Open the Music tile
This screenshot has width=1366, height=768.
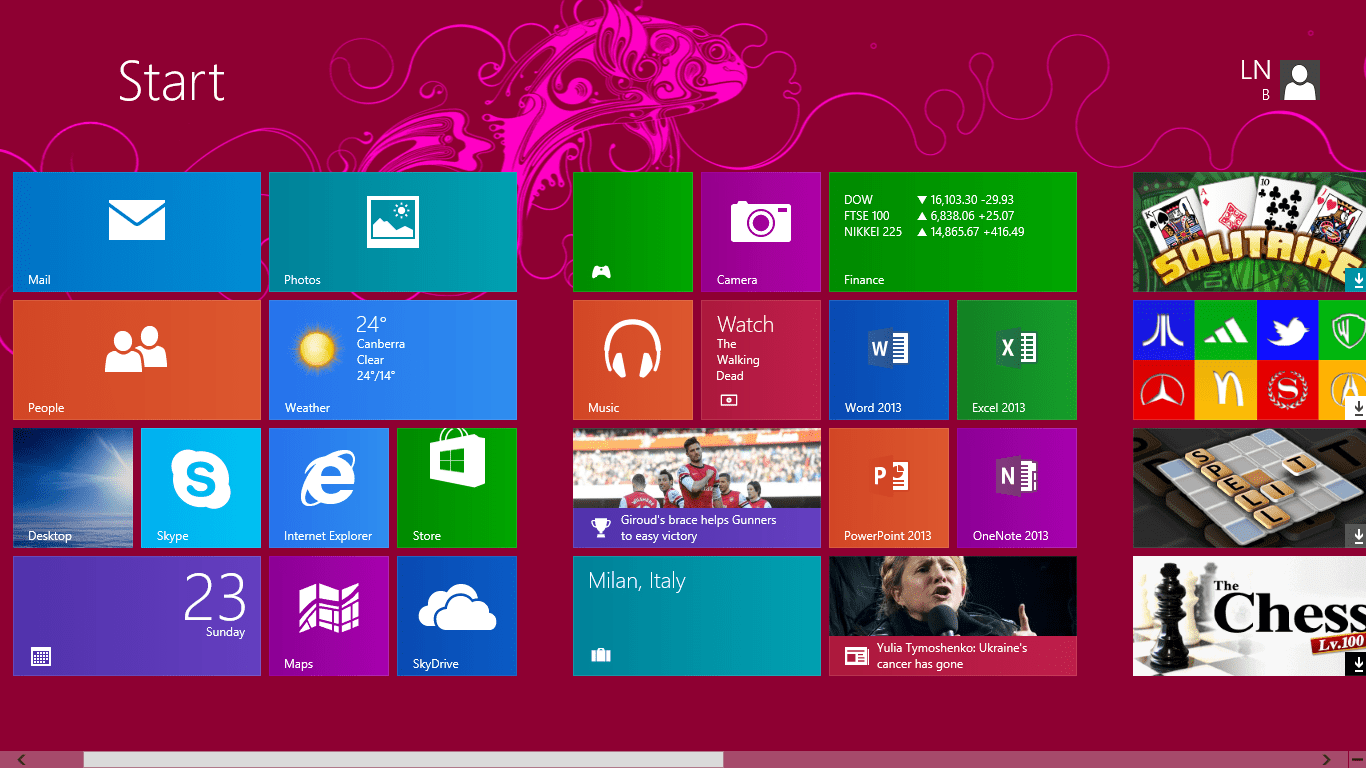click(x=633, y=360)
